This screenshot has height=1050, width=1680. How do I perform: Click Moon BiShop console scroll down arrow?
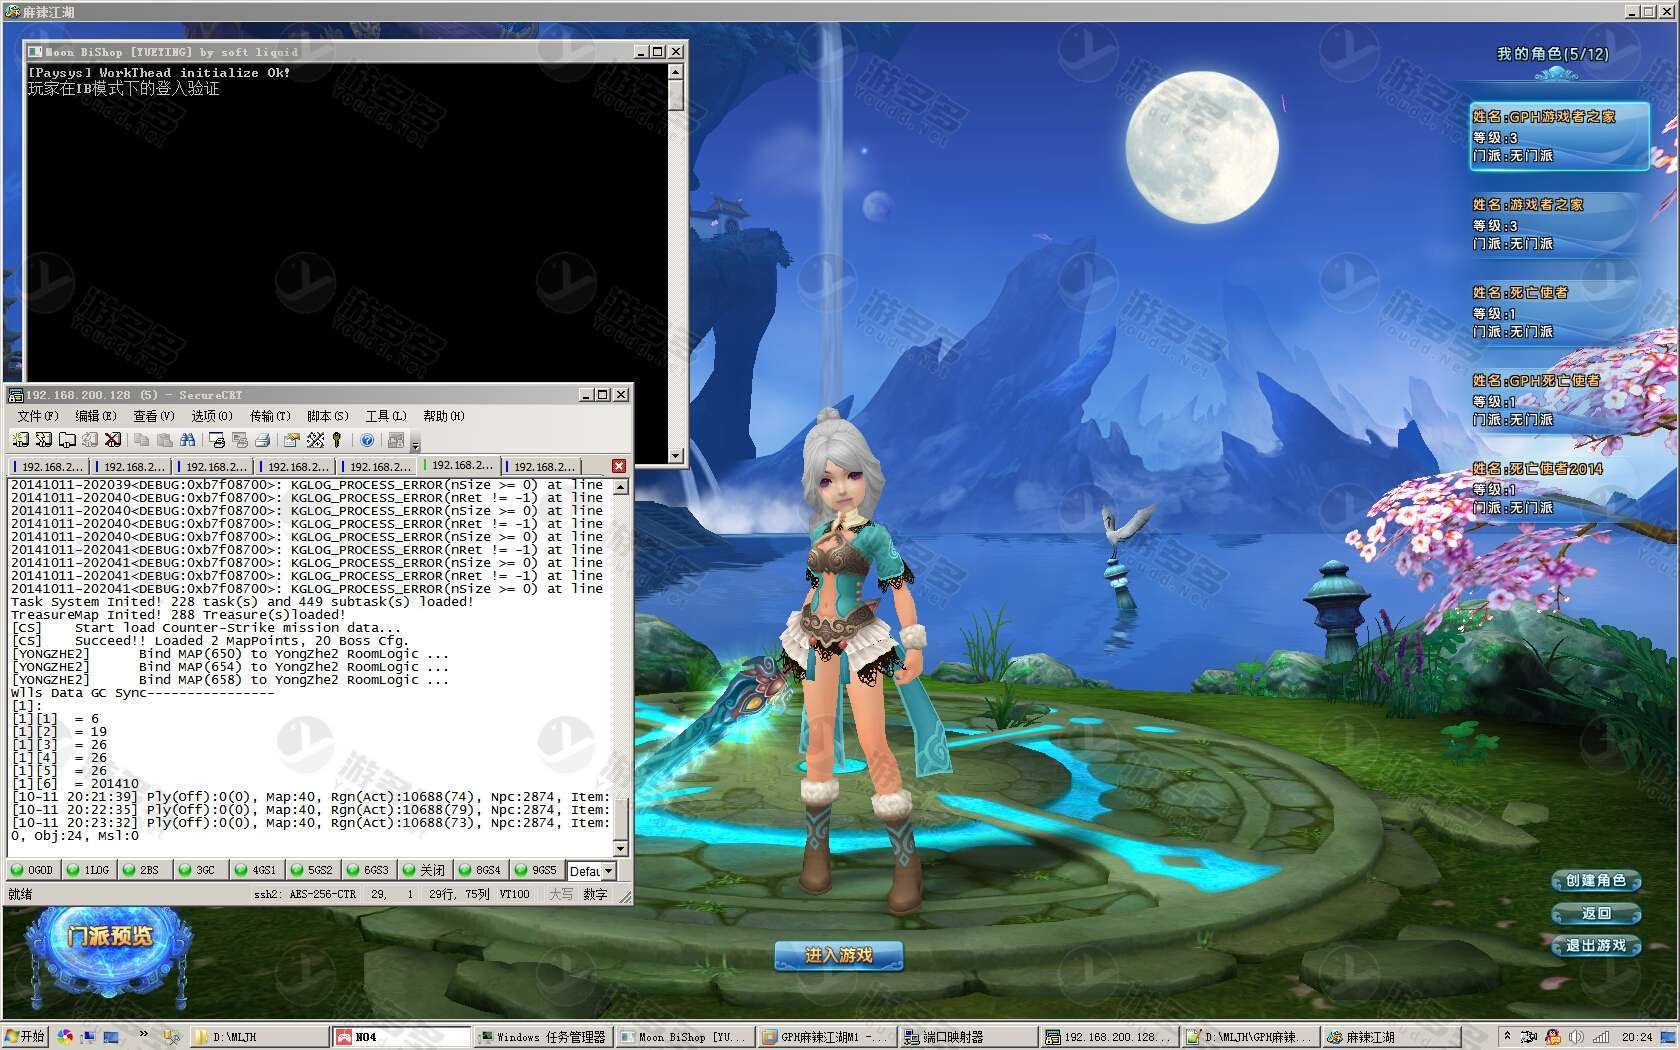point(676,455)
